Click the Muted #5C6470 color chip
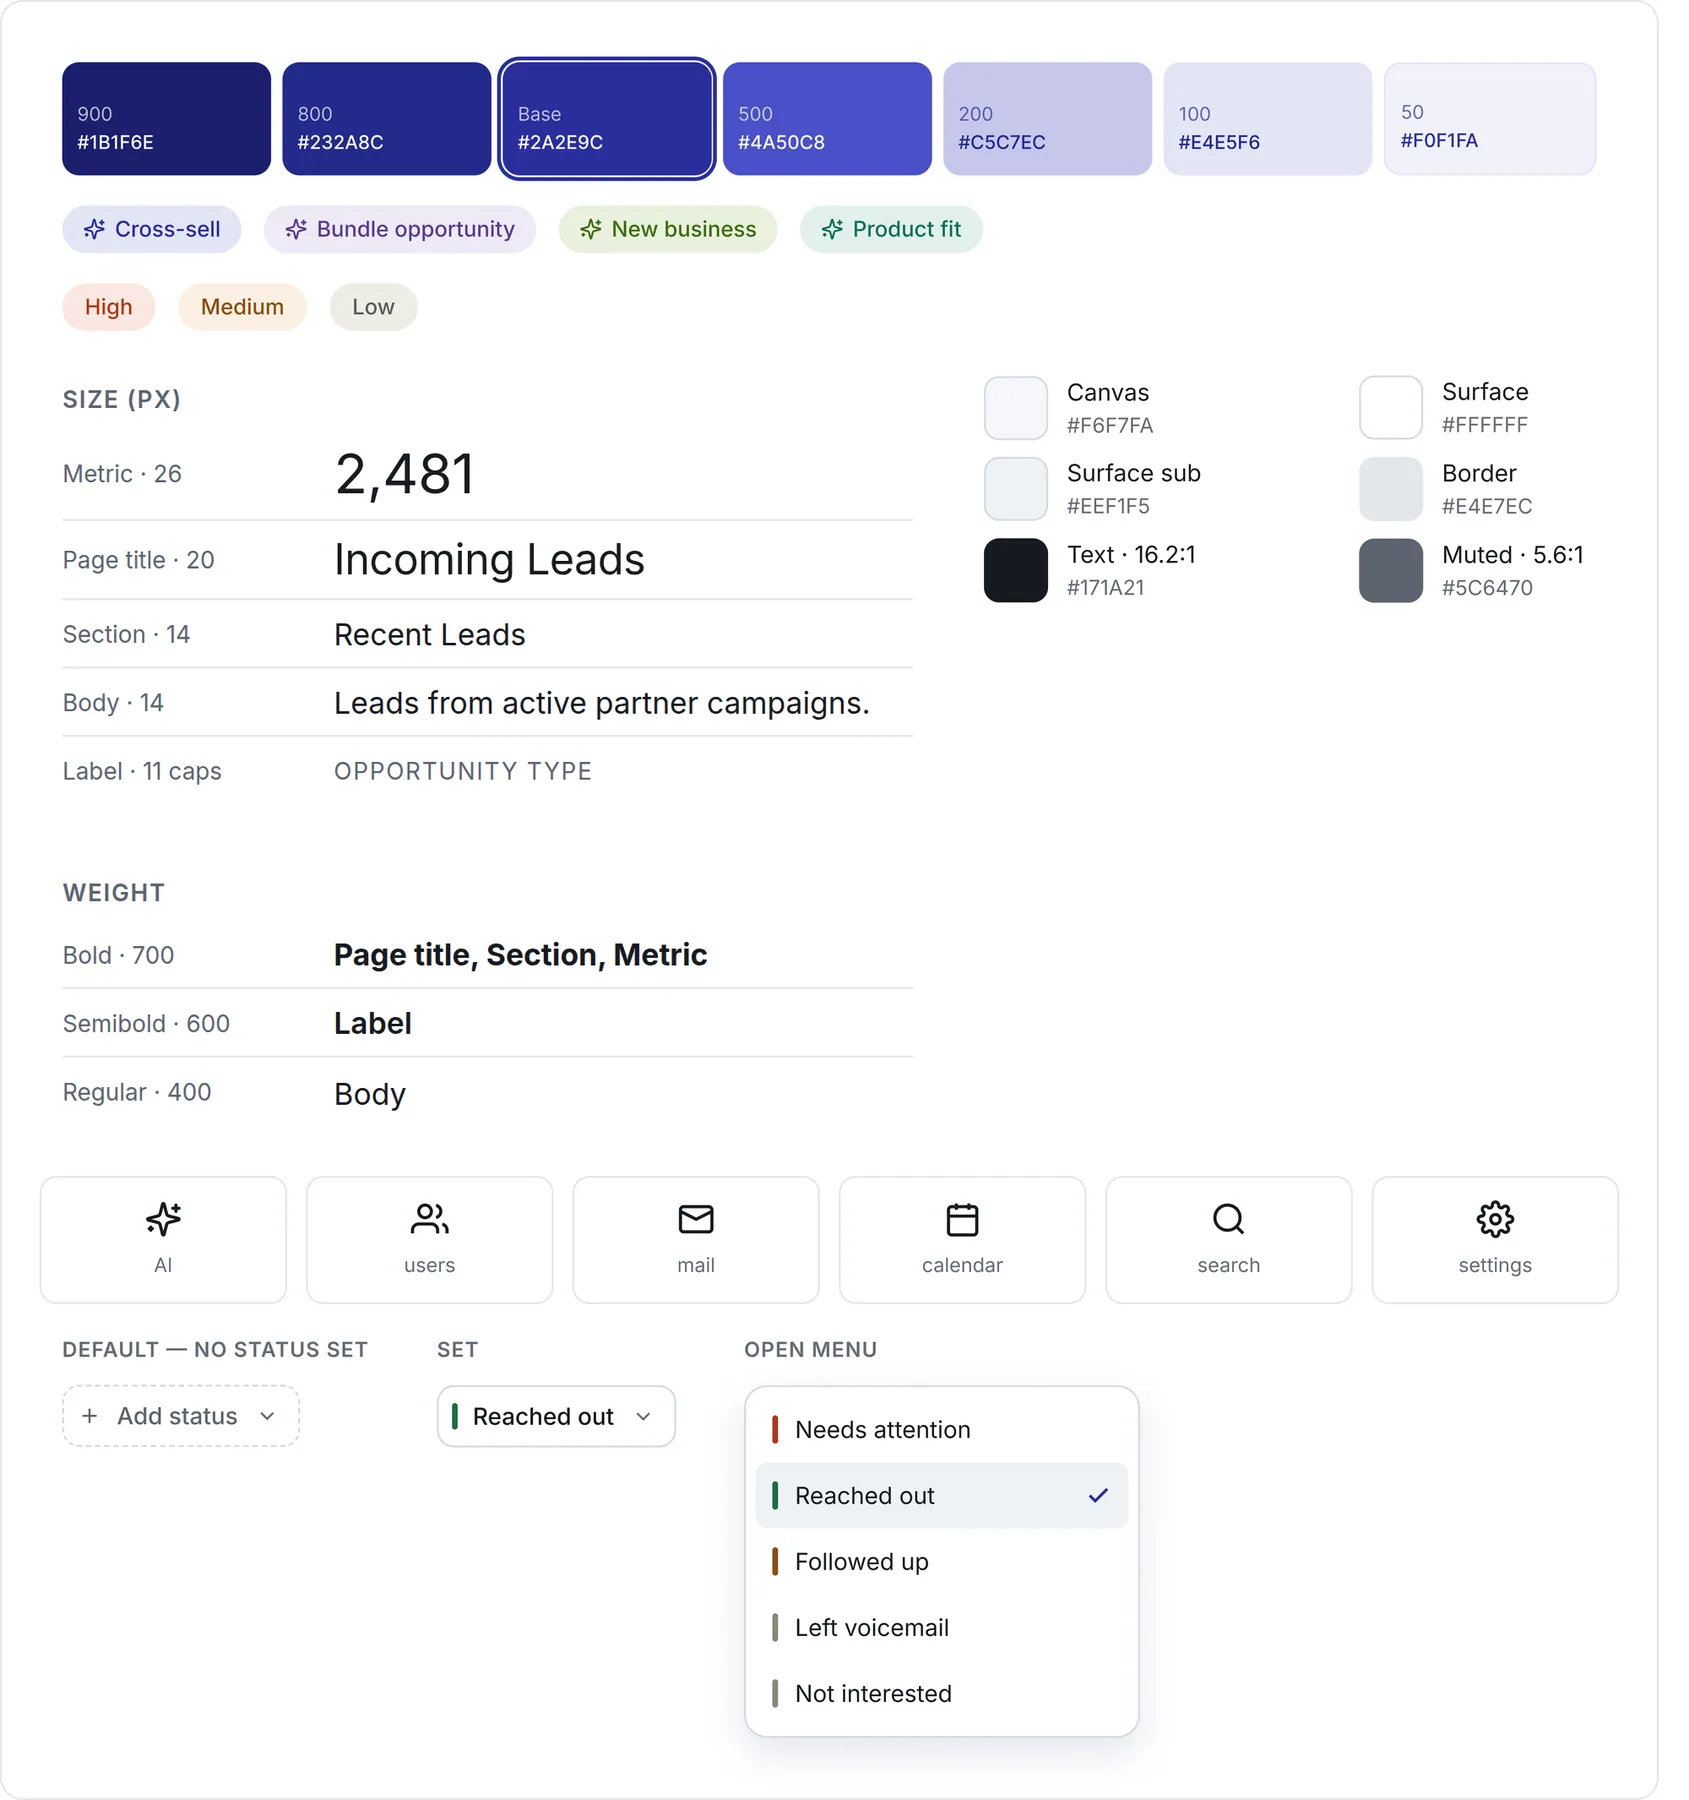 click(1391, 571)
